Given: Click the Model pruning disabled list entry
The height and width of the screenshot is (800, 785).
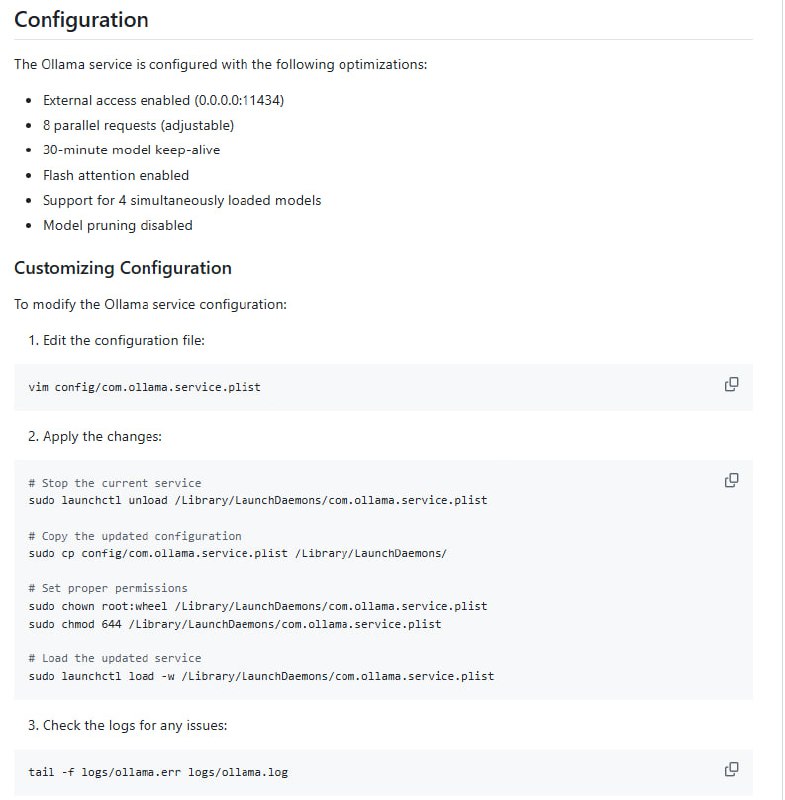Looking at the screenshot, I should 117,225.
